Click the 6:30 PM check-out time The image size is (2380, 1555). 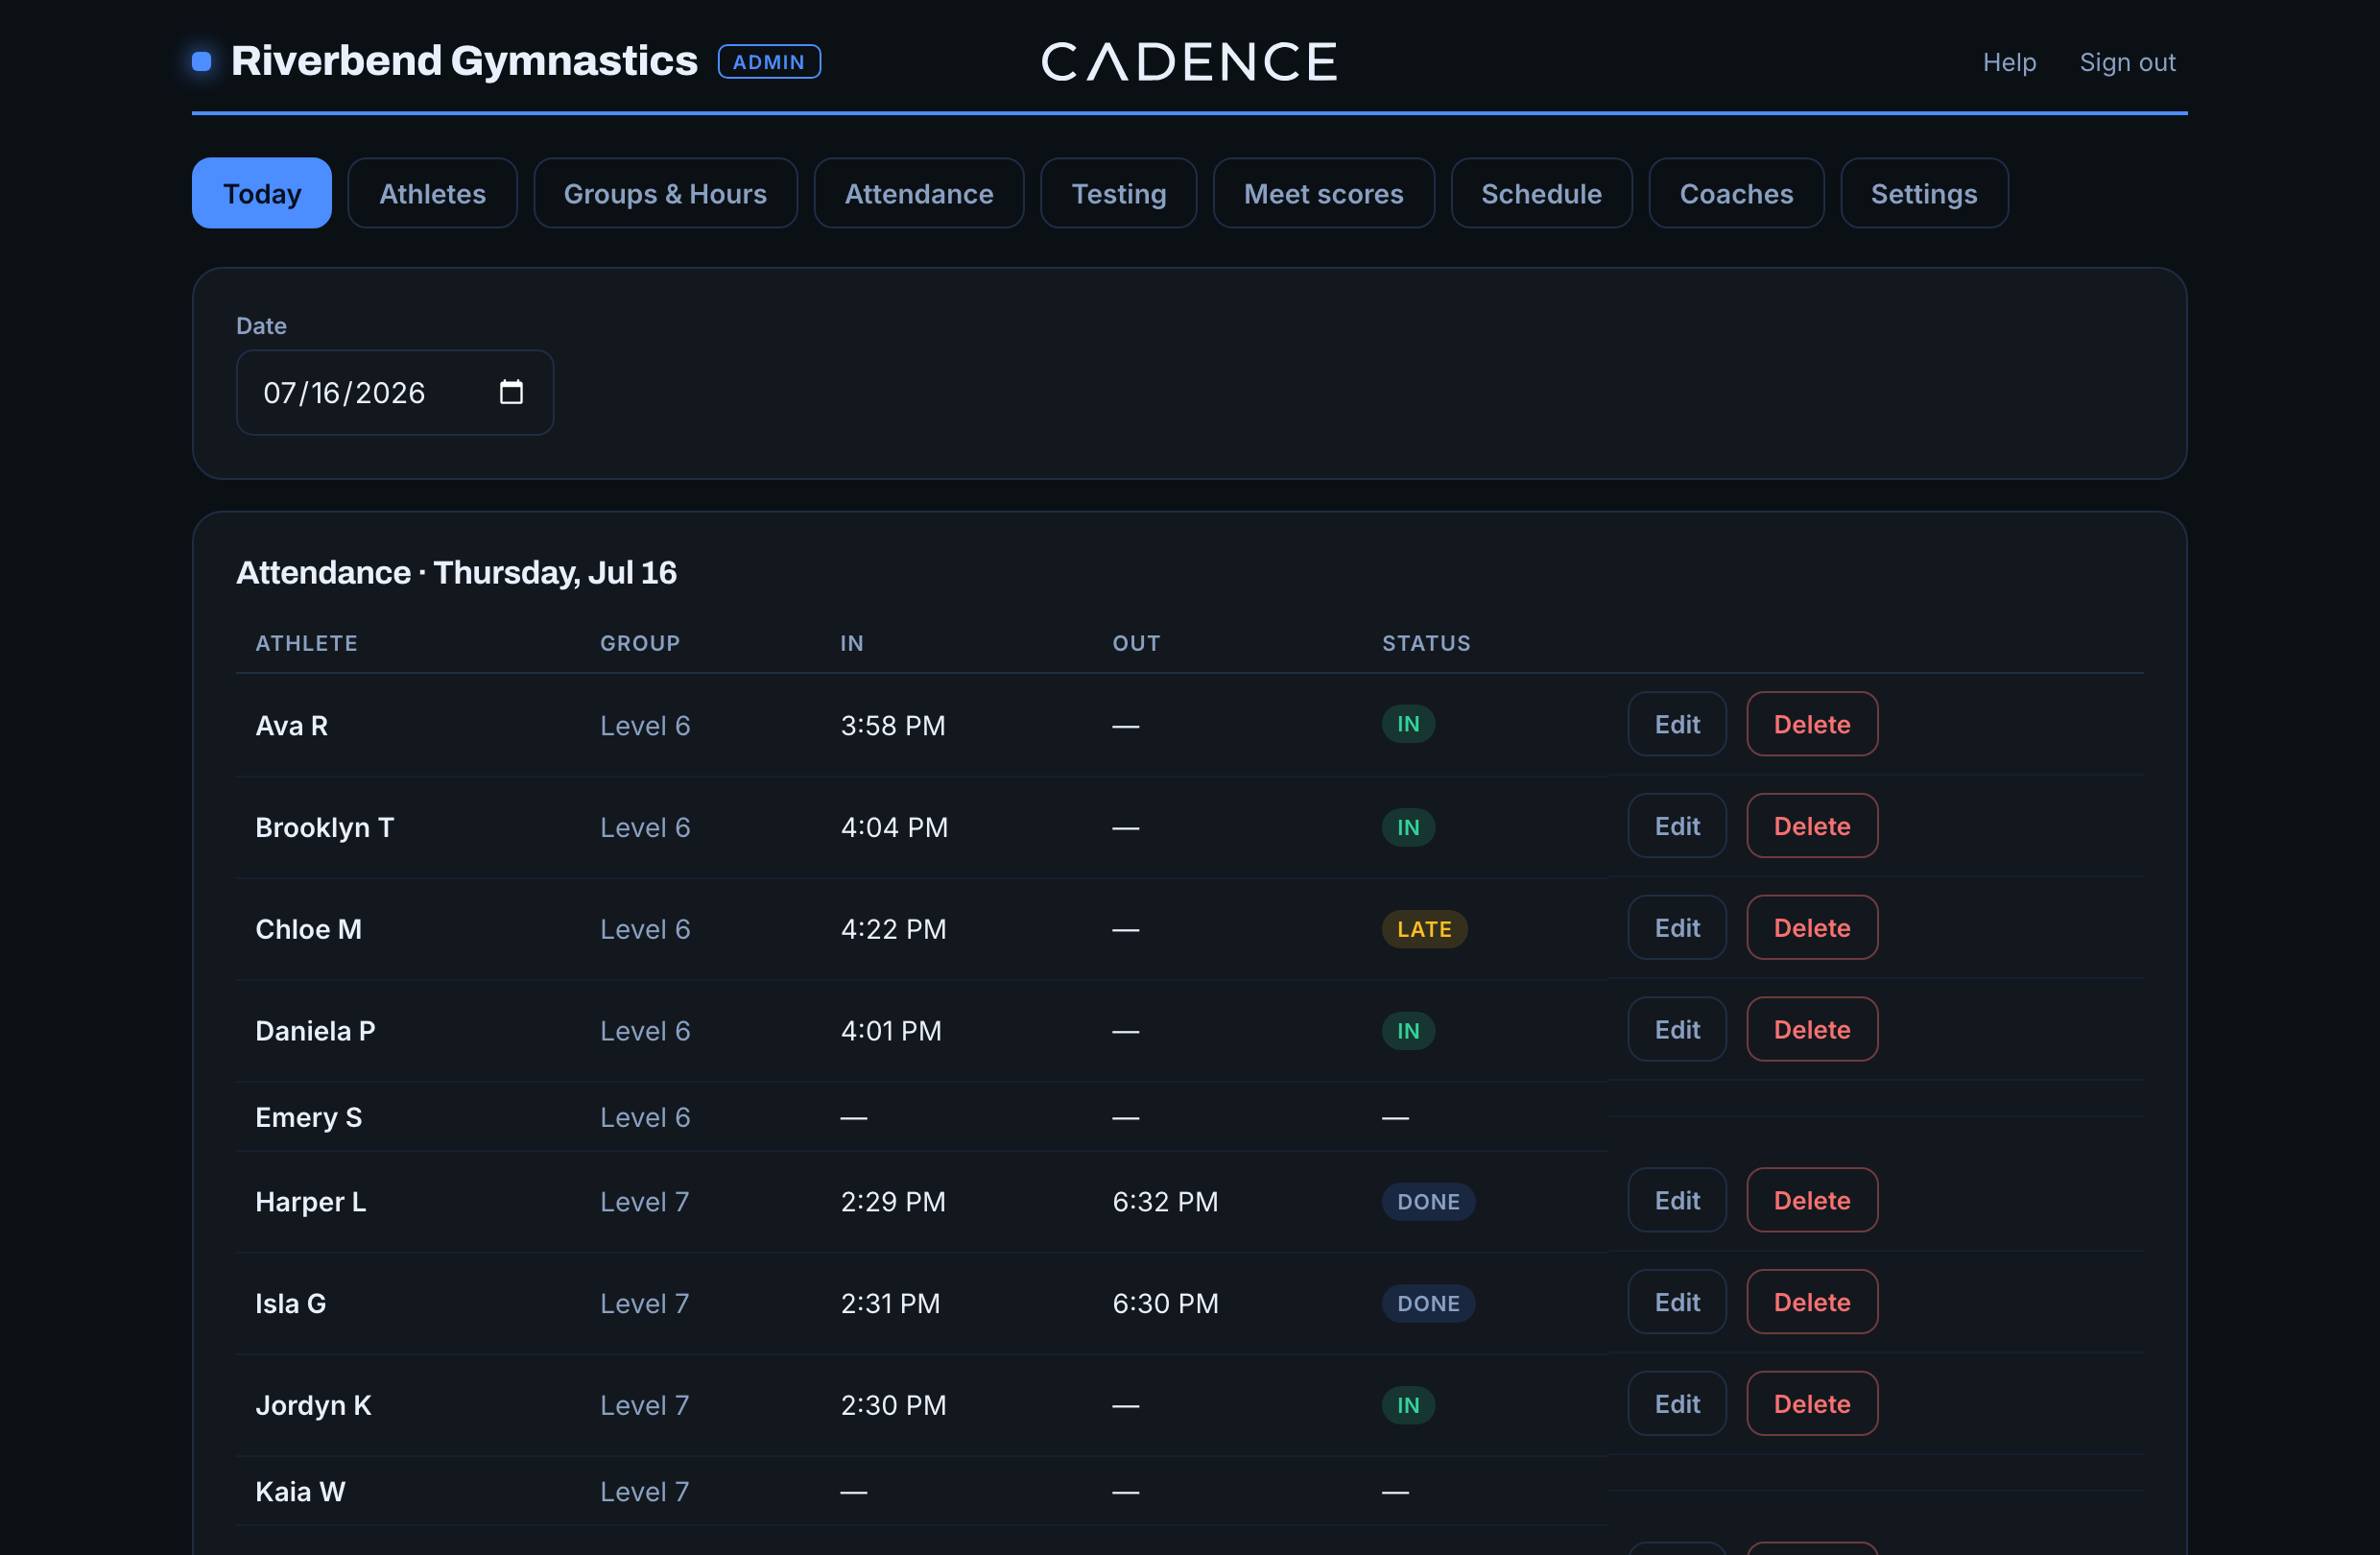(1165, 1303)
